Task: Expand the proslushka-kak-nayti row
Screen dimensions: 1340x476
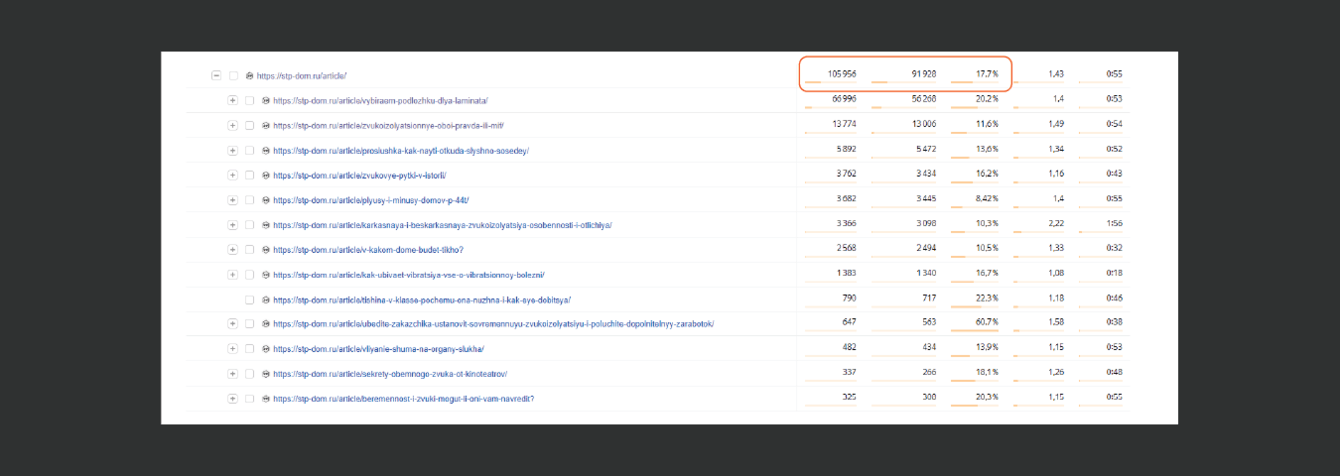Action: pyautogui.click(x=232, y=151)
